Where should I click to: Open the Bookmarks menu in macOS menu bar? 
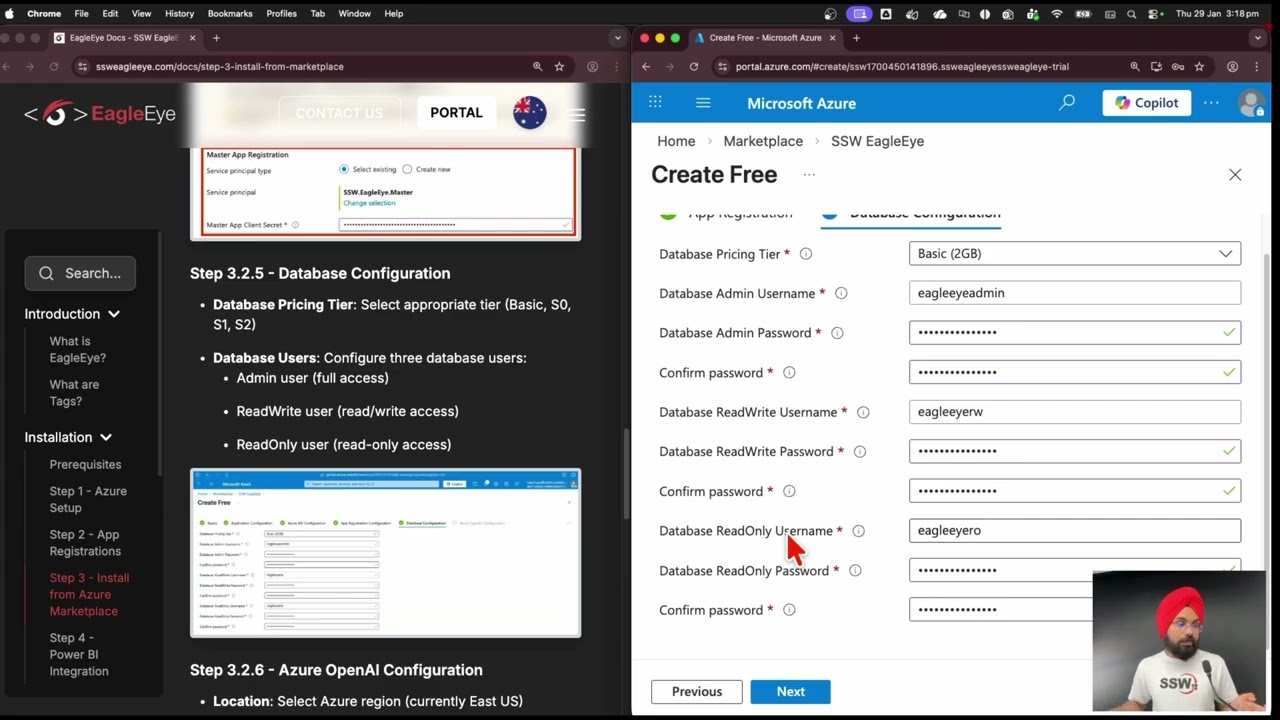[x=230, y=13]
